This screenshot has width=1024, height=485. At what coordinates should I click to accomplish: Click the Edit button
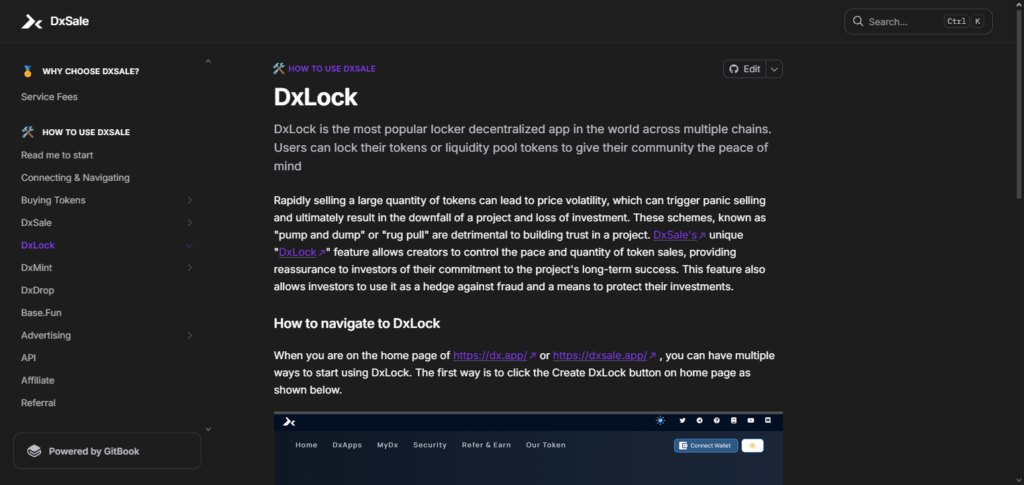tap(744, 69)
